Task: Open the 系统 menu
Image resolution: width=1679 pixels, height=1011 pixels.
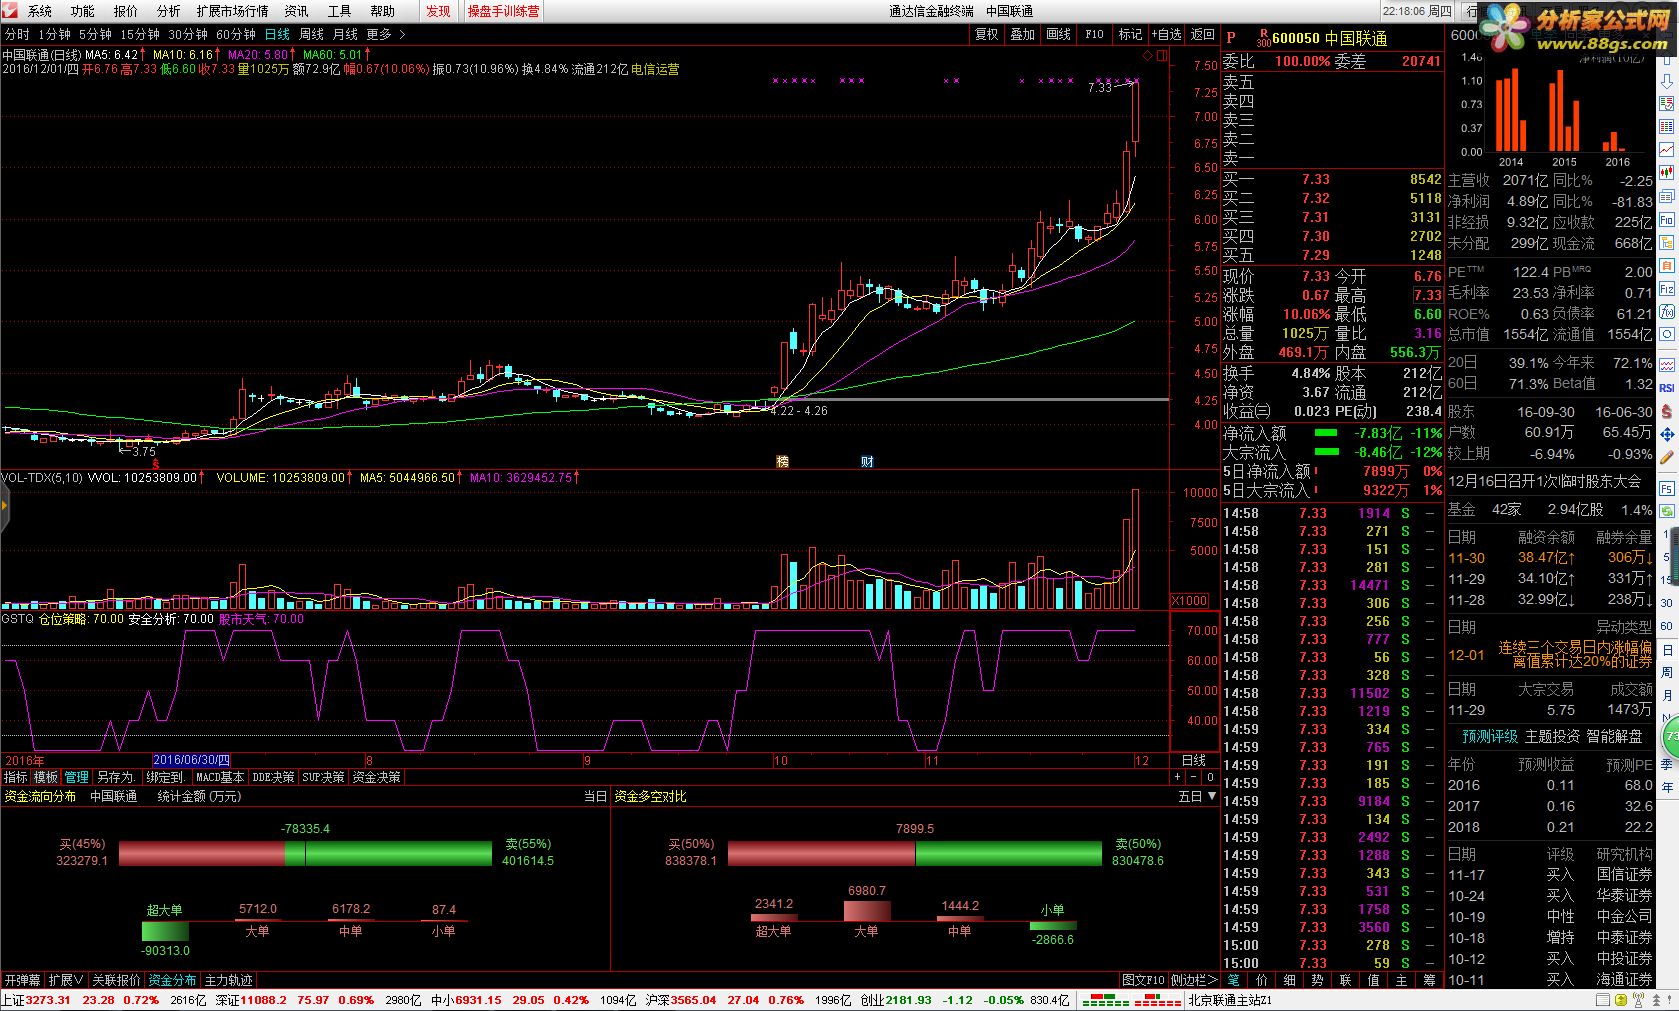Action: [x=40, y=11]
